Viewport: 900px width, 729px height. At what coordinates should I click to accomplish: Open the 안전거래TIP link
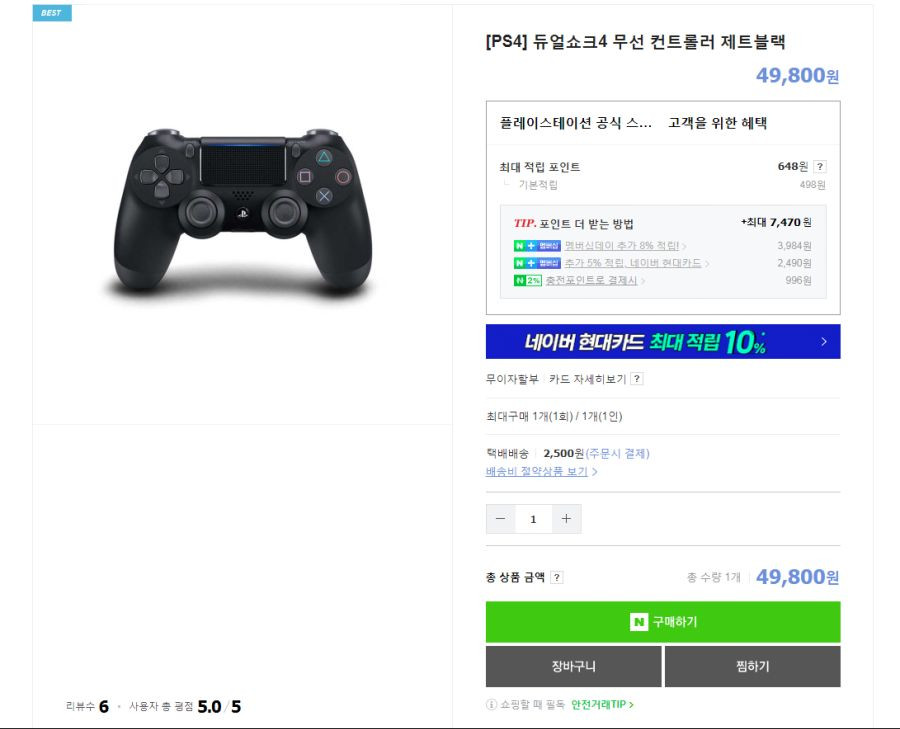[602, 704]
